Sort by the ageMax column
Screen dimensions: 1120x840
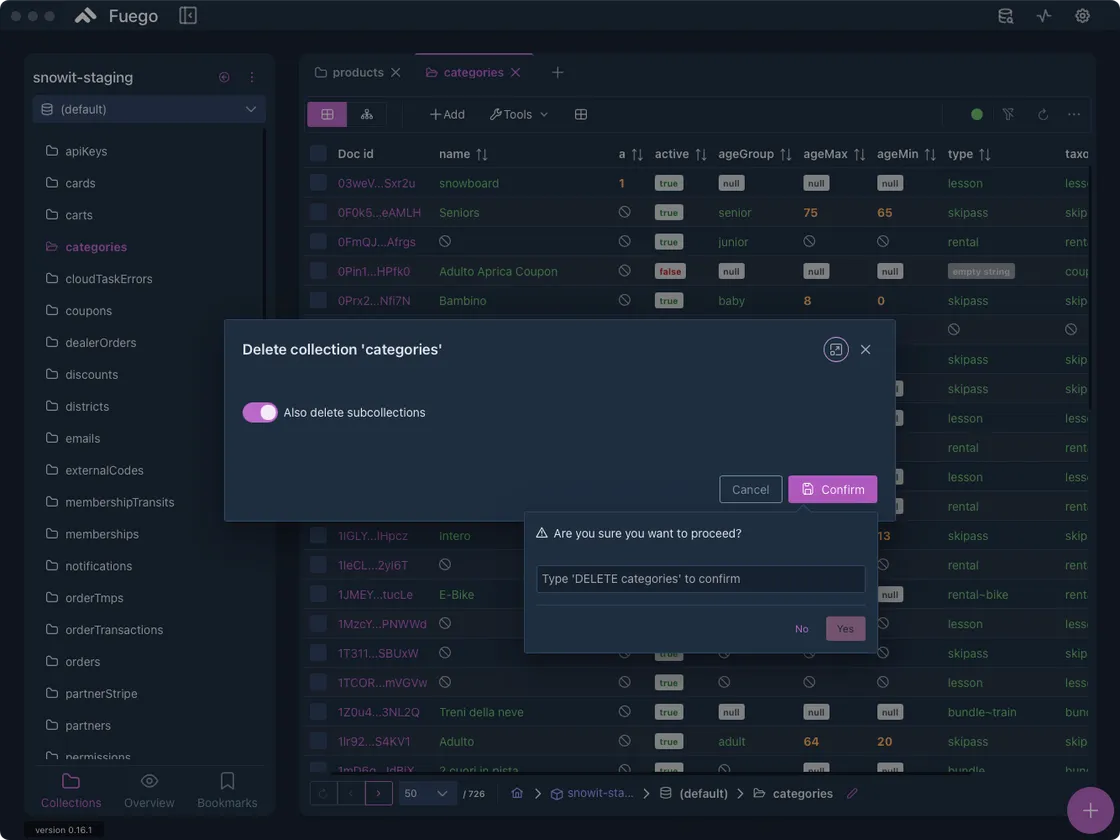pos(859,154)
